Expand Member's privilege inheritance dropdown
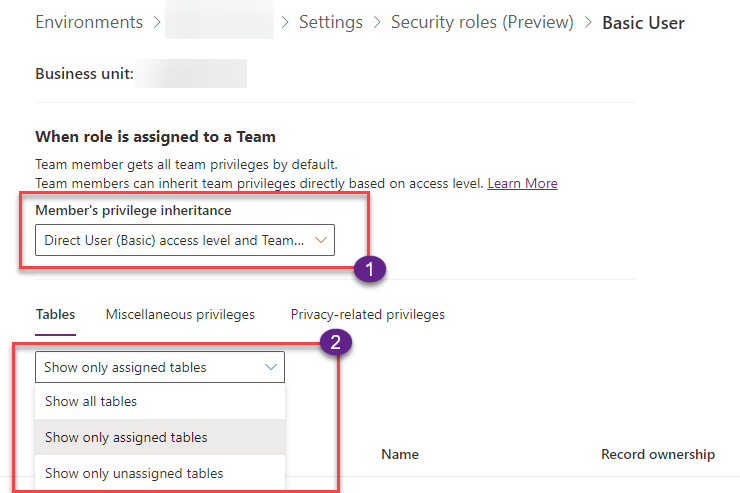 pyautogui.click(x=185, y=240)
